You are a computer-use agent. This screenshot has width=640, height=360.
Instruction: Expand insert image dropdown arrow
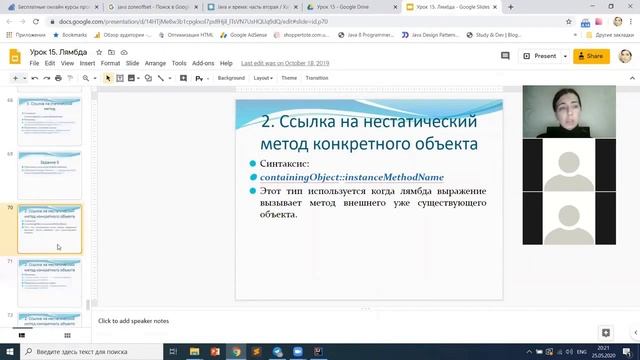[138, 78]
